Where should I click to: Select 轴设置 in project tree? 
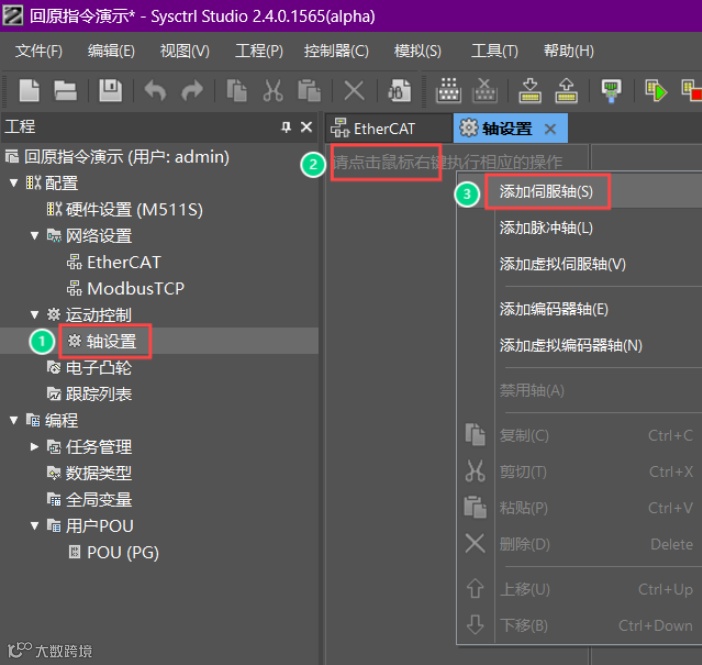click(x=102, y=342)
